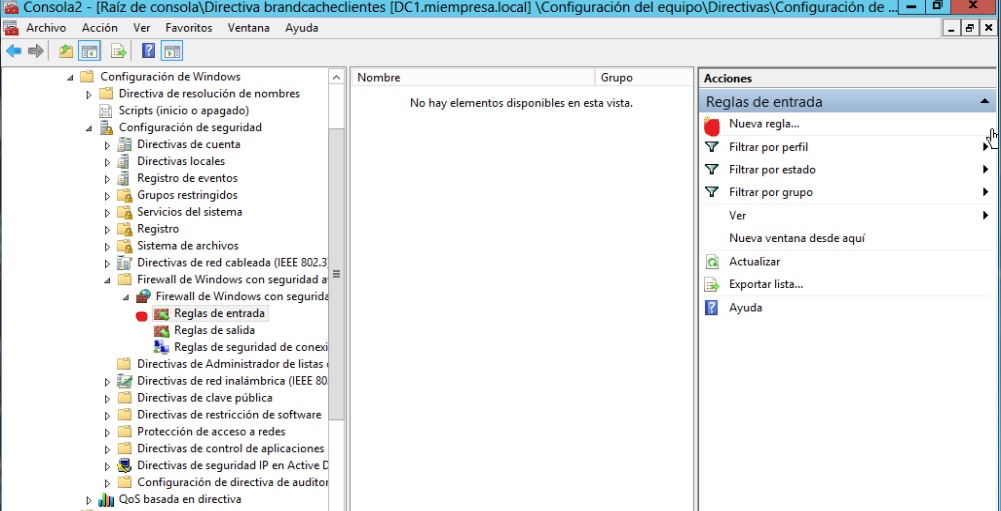The image size is (1001, 511).
Task: Click Show/Hide console tree toolbar icon
Action: point(89,51)
